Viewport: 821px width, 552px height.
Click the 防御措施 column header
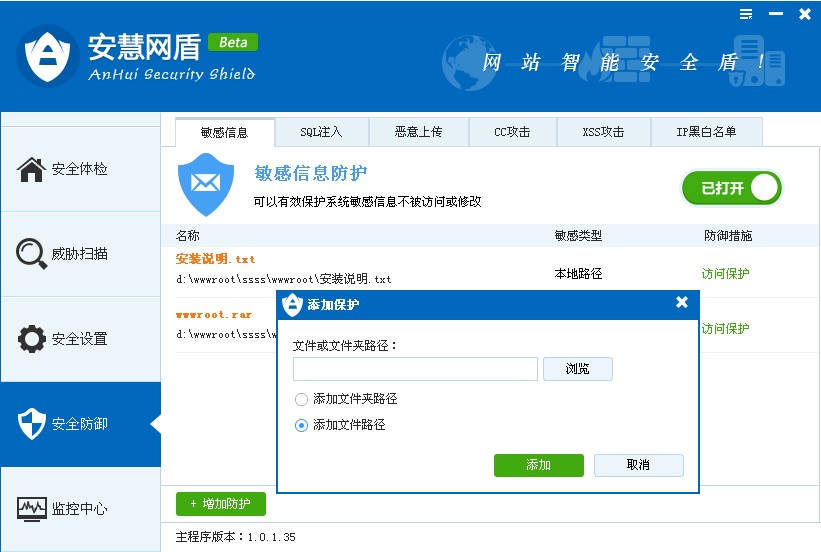pyautogui.click(x=728, y=236)
